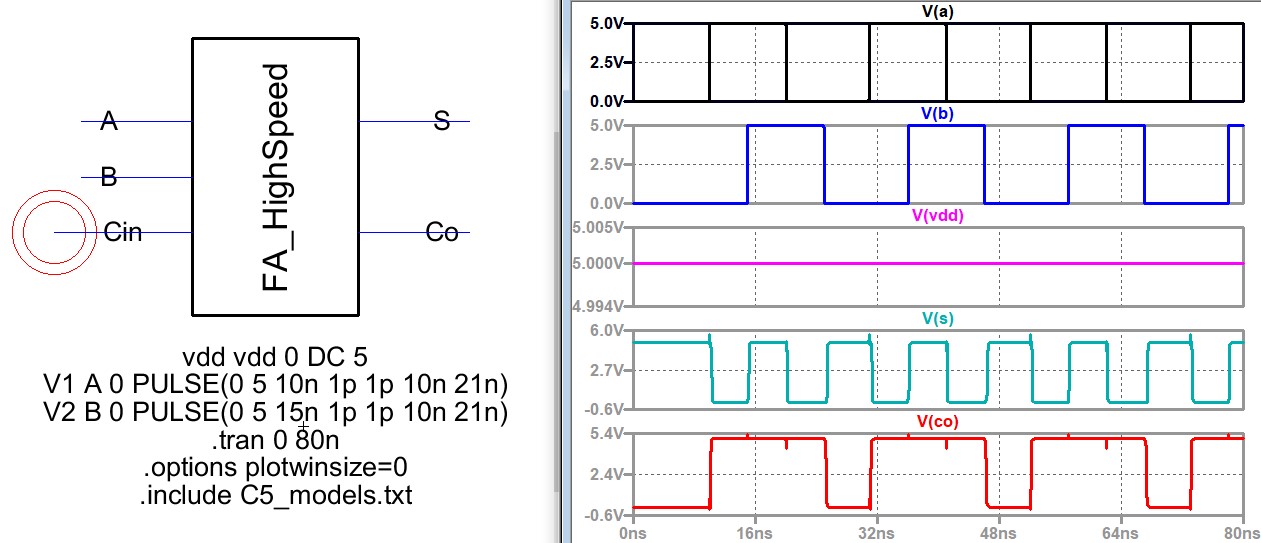Click the V2 B PULSE source statement

276,411
